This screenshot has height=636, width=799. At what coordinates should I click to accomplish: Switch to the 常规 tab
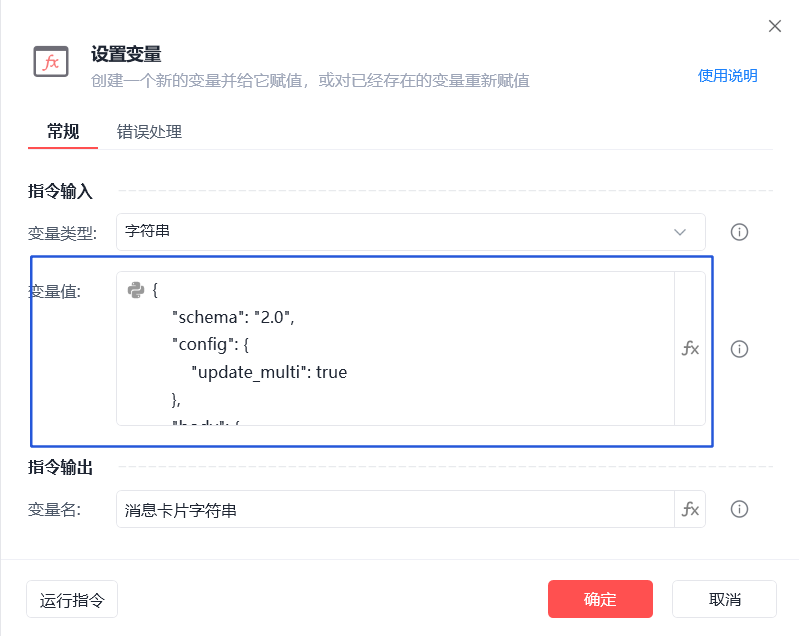coord(63,132)
